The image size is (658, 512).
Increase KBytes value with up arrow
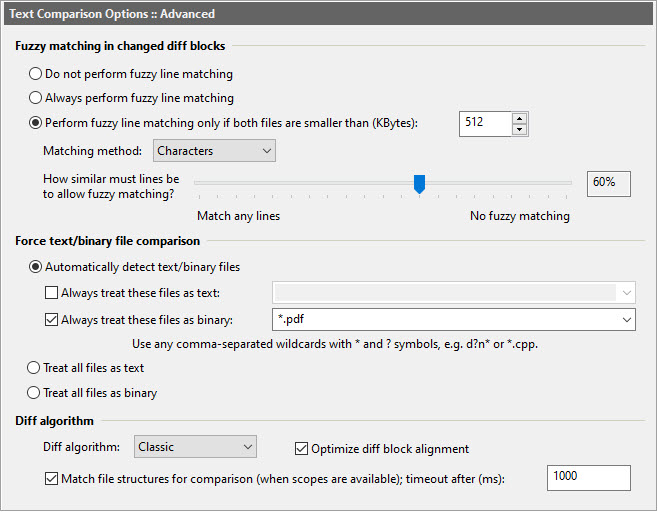point(520,118)
